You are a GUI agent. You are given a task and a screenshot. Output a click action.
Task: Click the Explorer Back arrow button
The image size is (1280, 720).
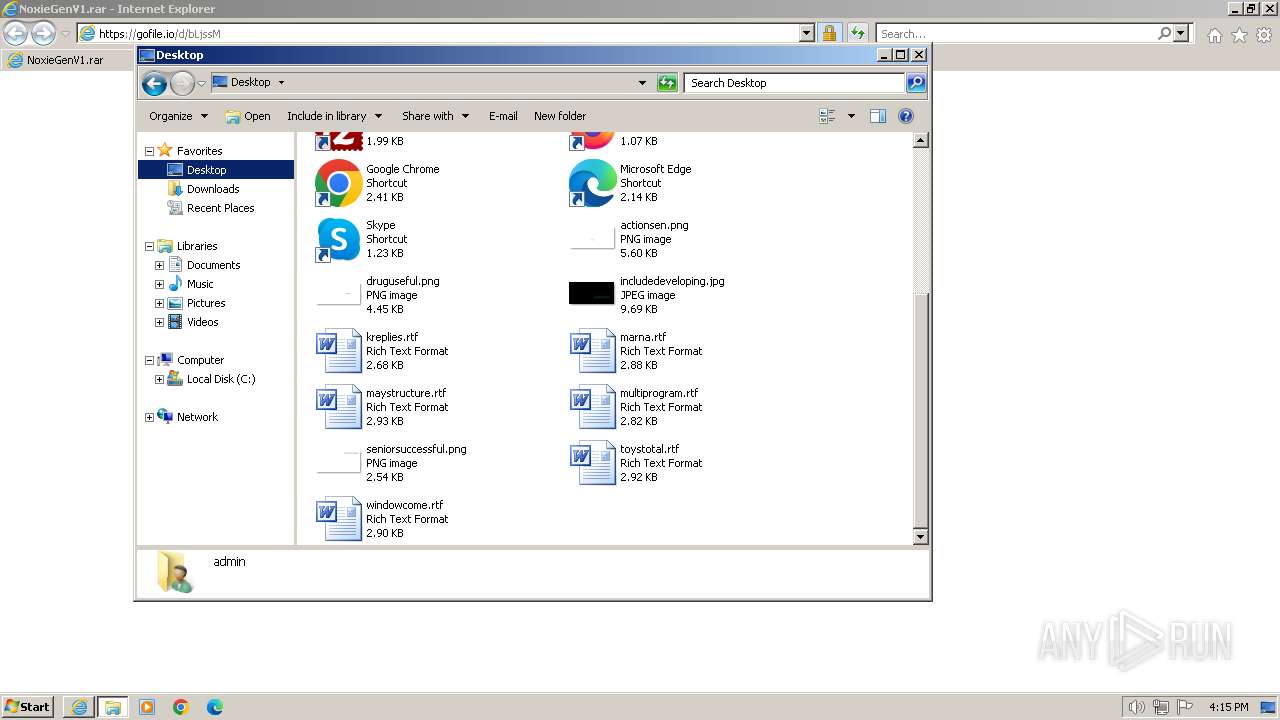[154, 83]
